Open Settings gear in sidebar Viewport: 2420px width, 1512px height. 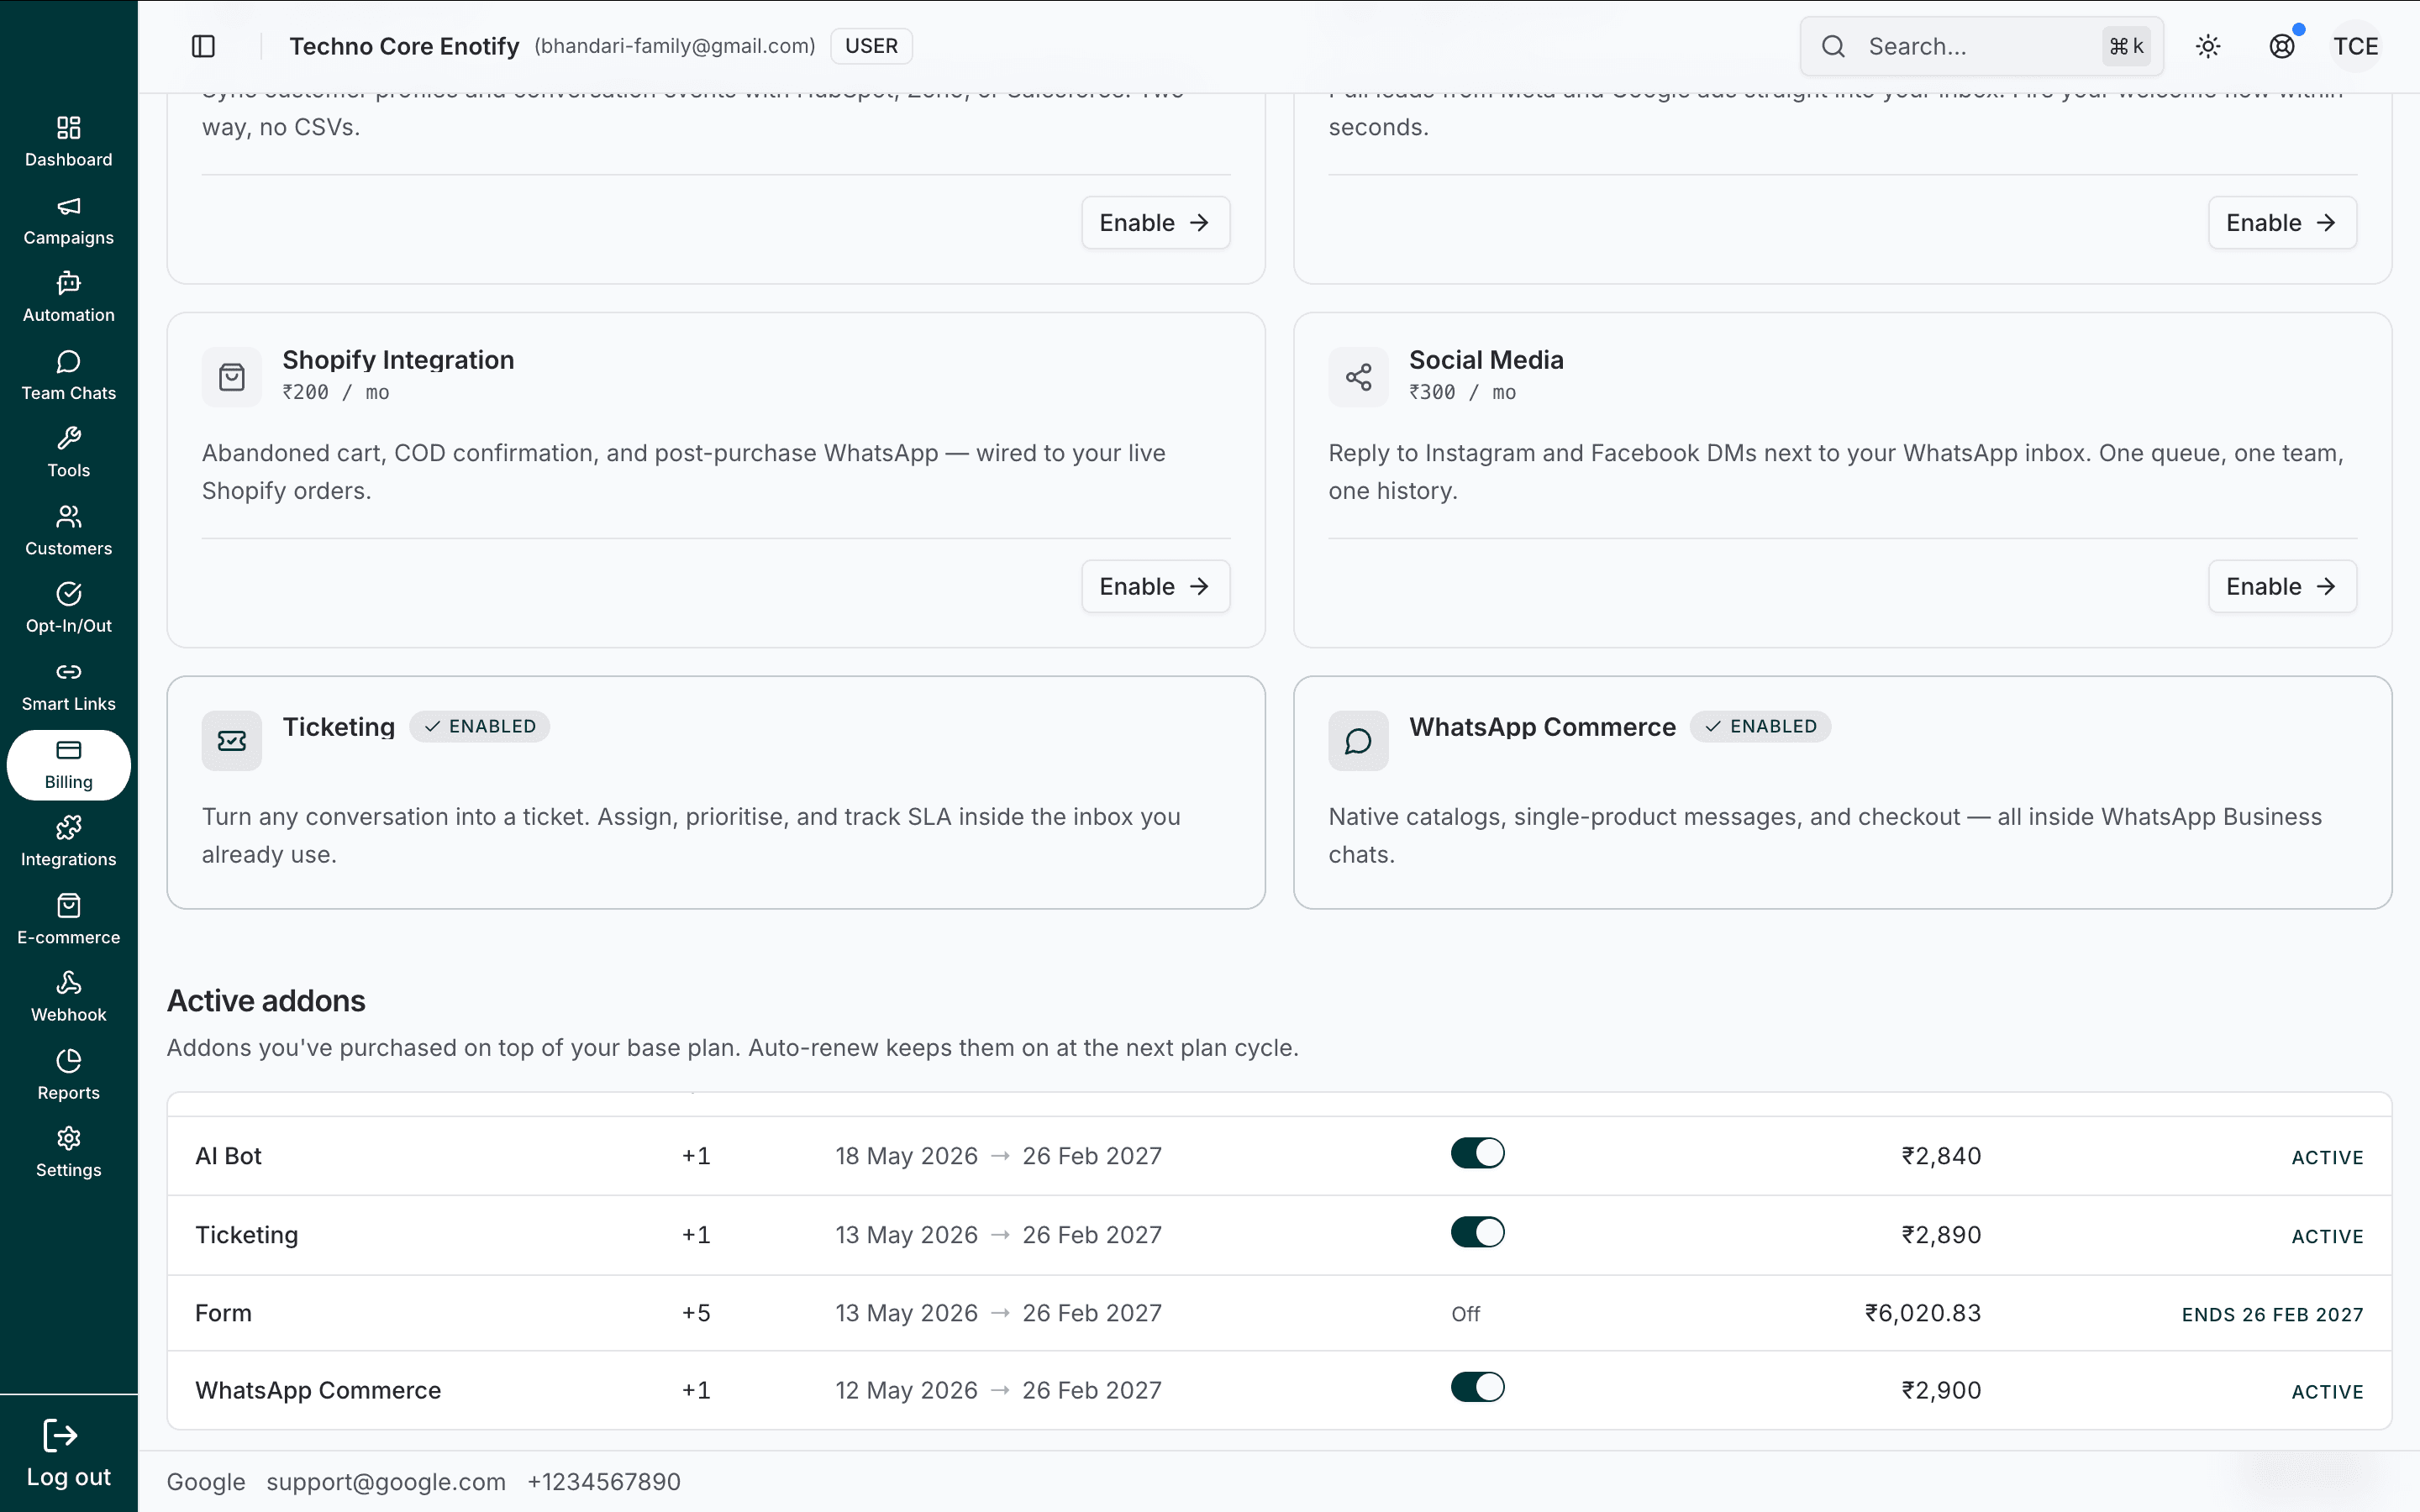(x=68, y=1138)
